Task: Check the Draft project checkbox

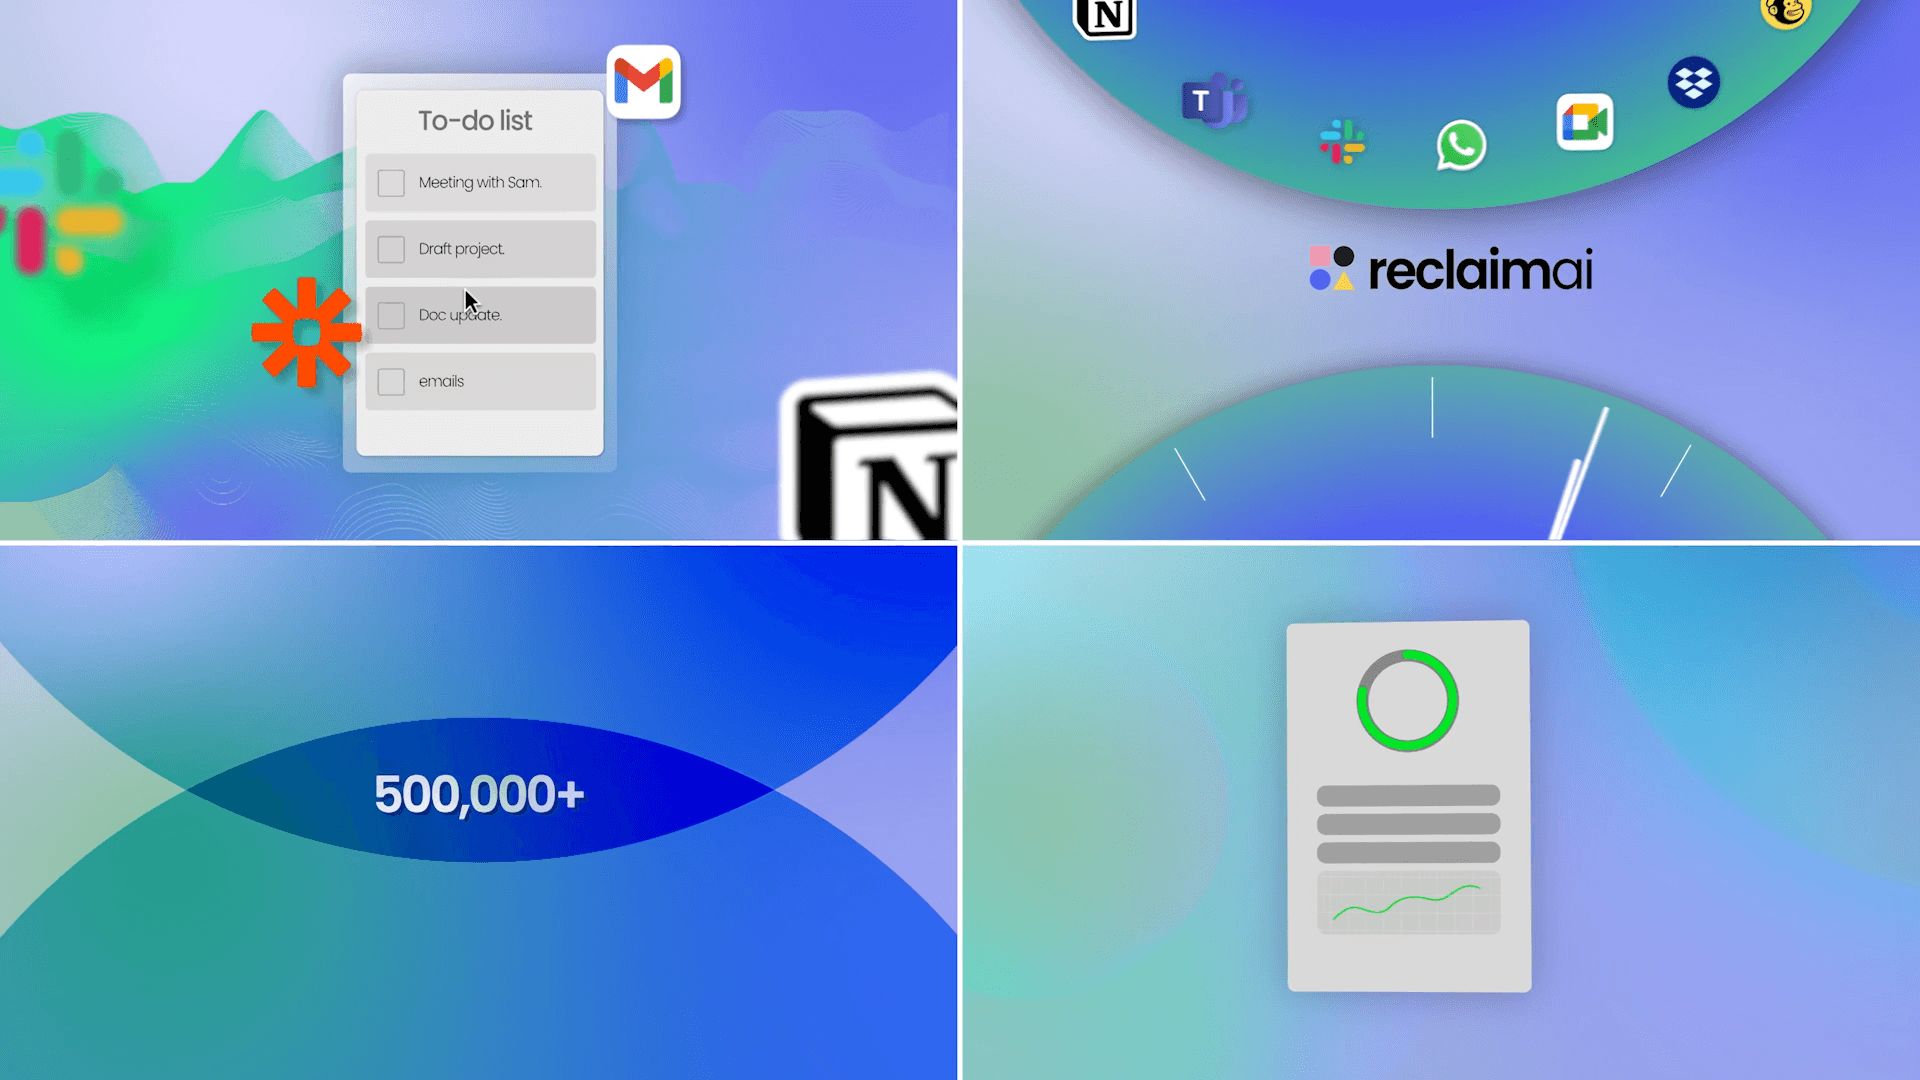Action: [391, 249]
